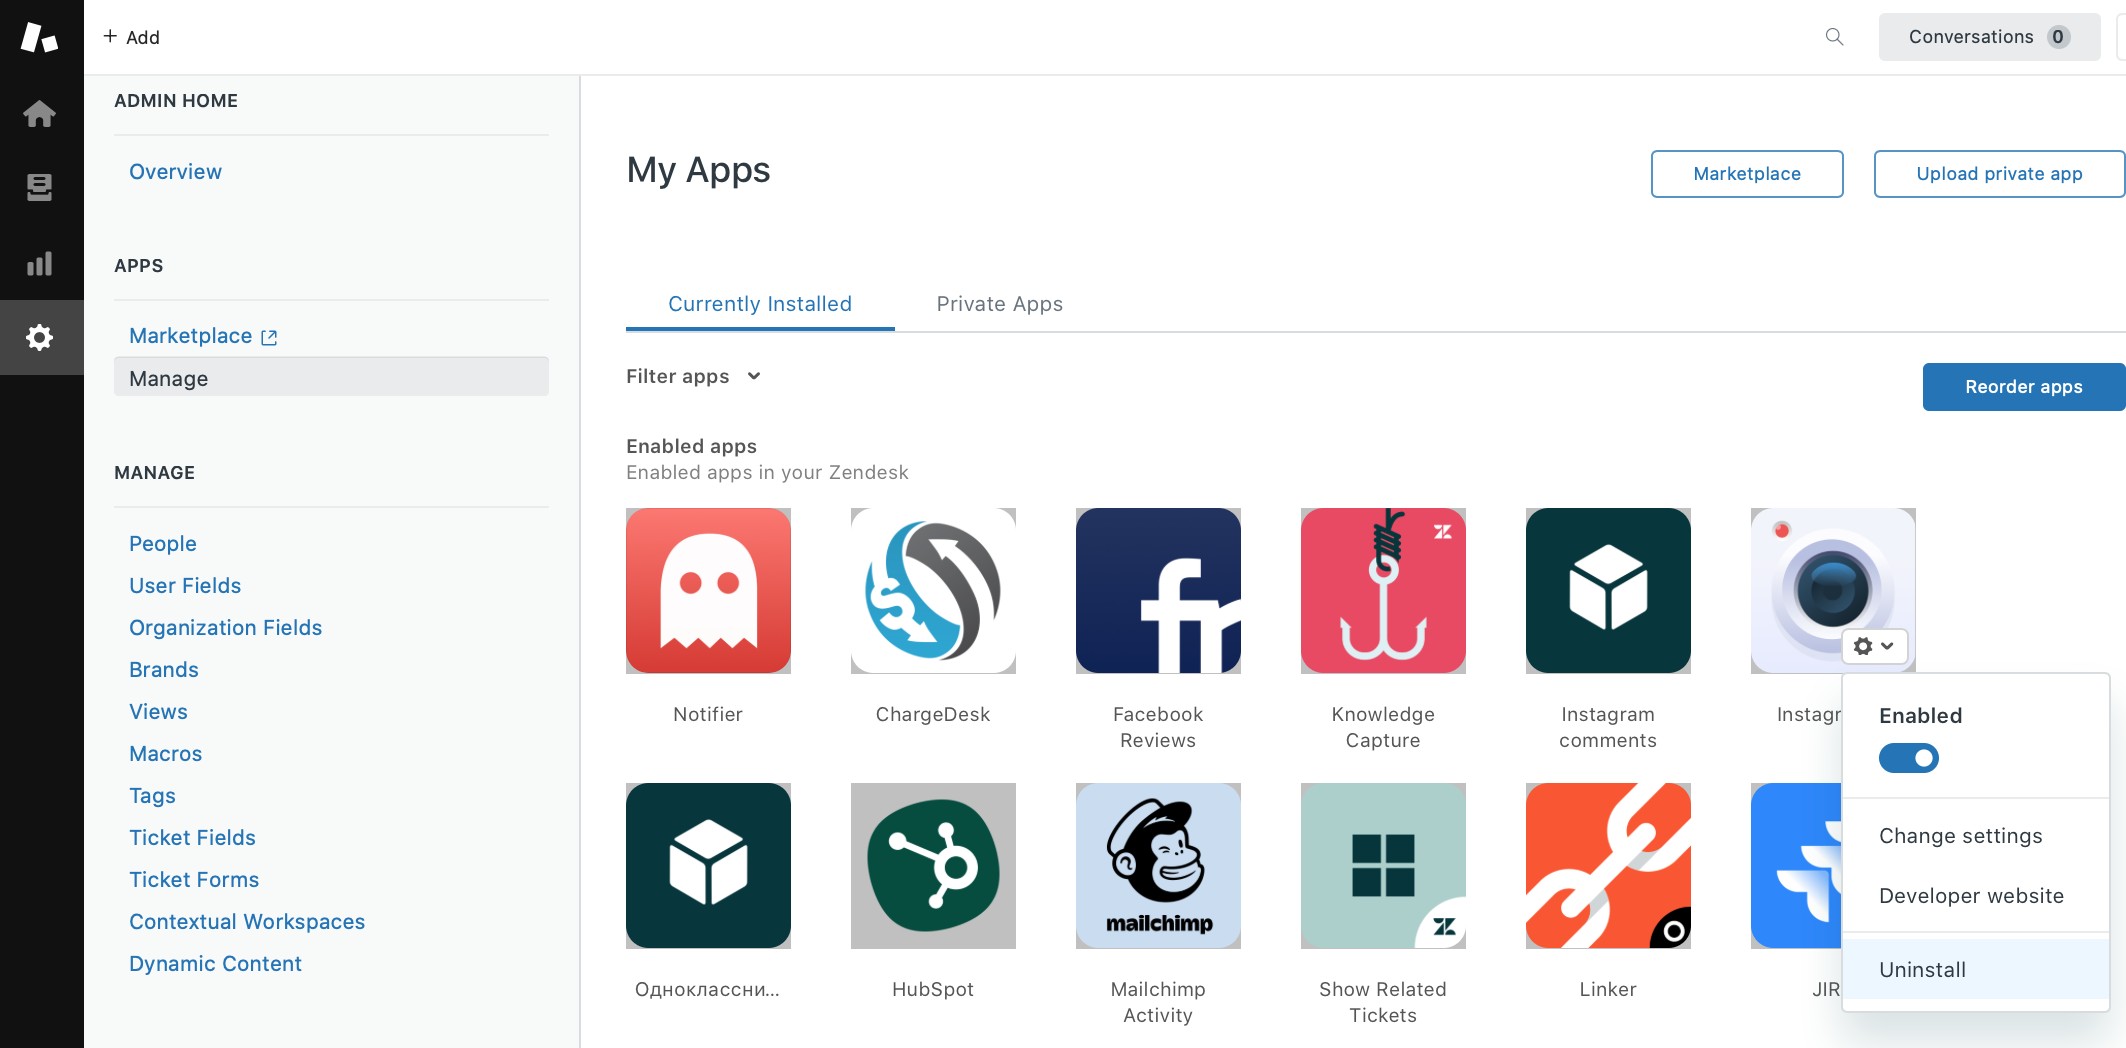Open Marketplace link in sidebar
This screenshot has height=1048, width=2126.
tap(190, 336)
